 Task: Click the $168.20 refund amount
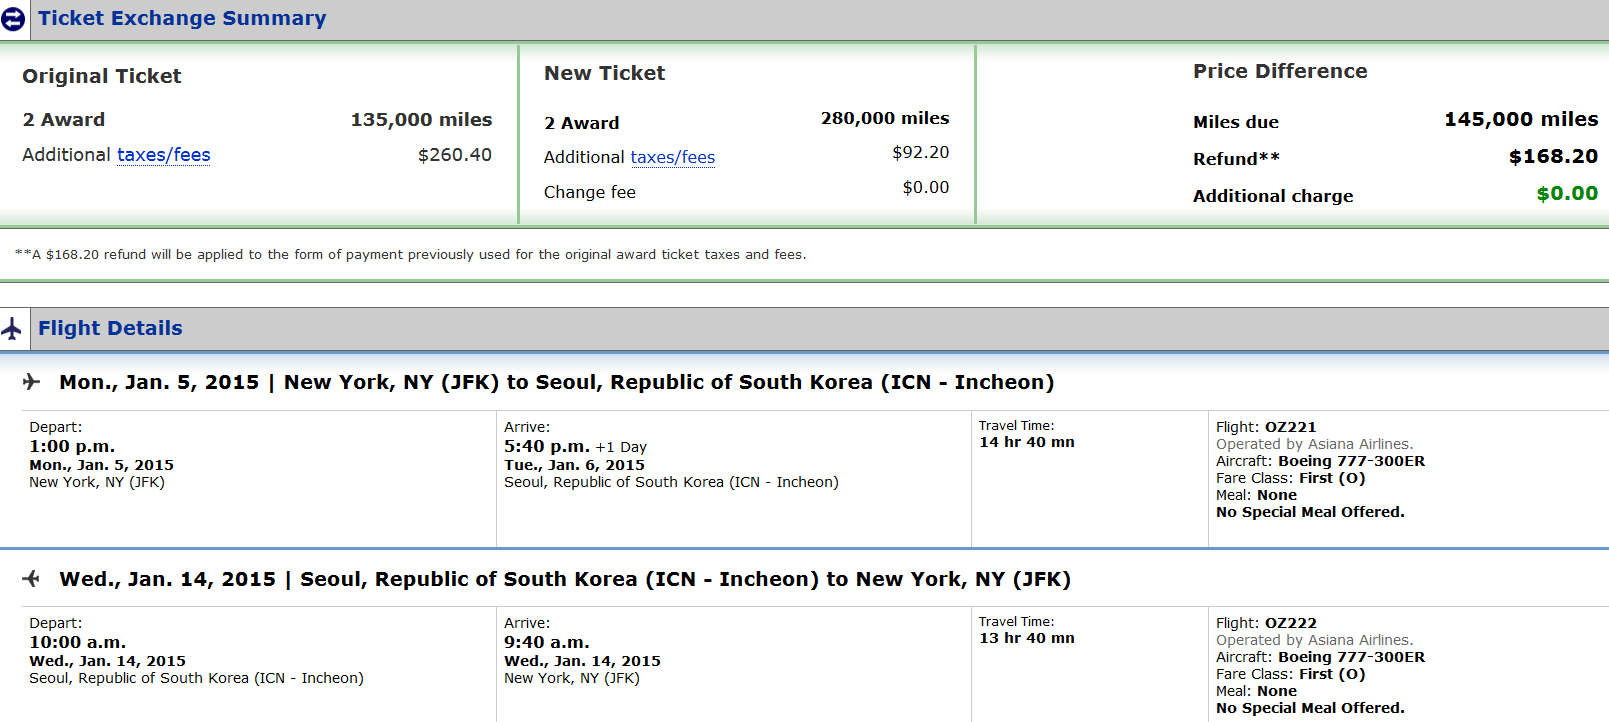1553,156
